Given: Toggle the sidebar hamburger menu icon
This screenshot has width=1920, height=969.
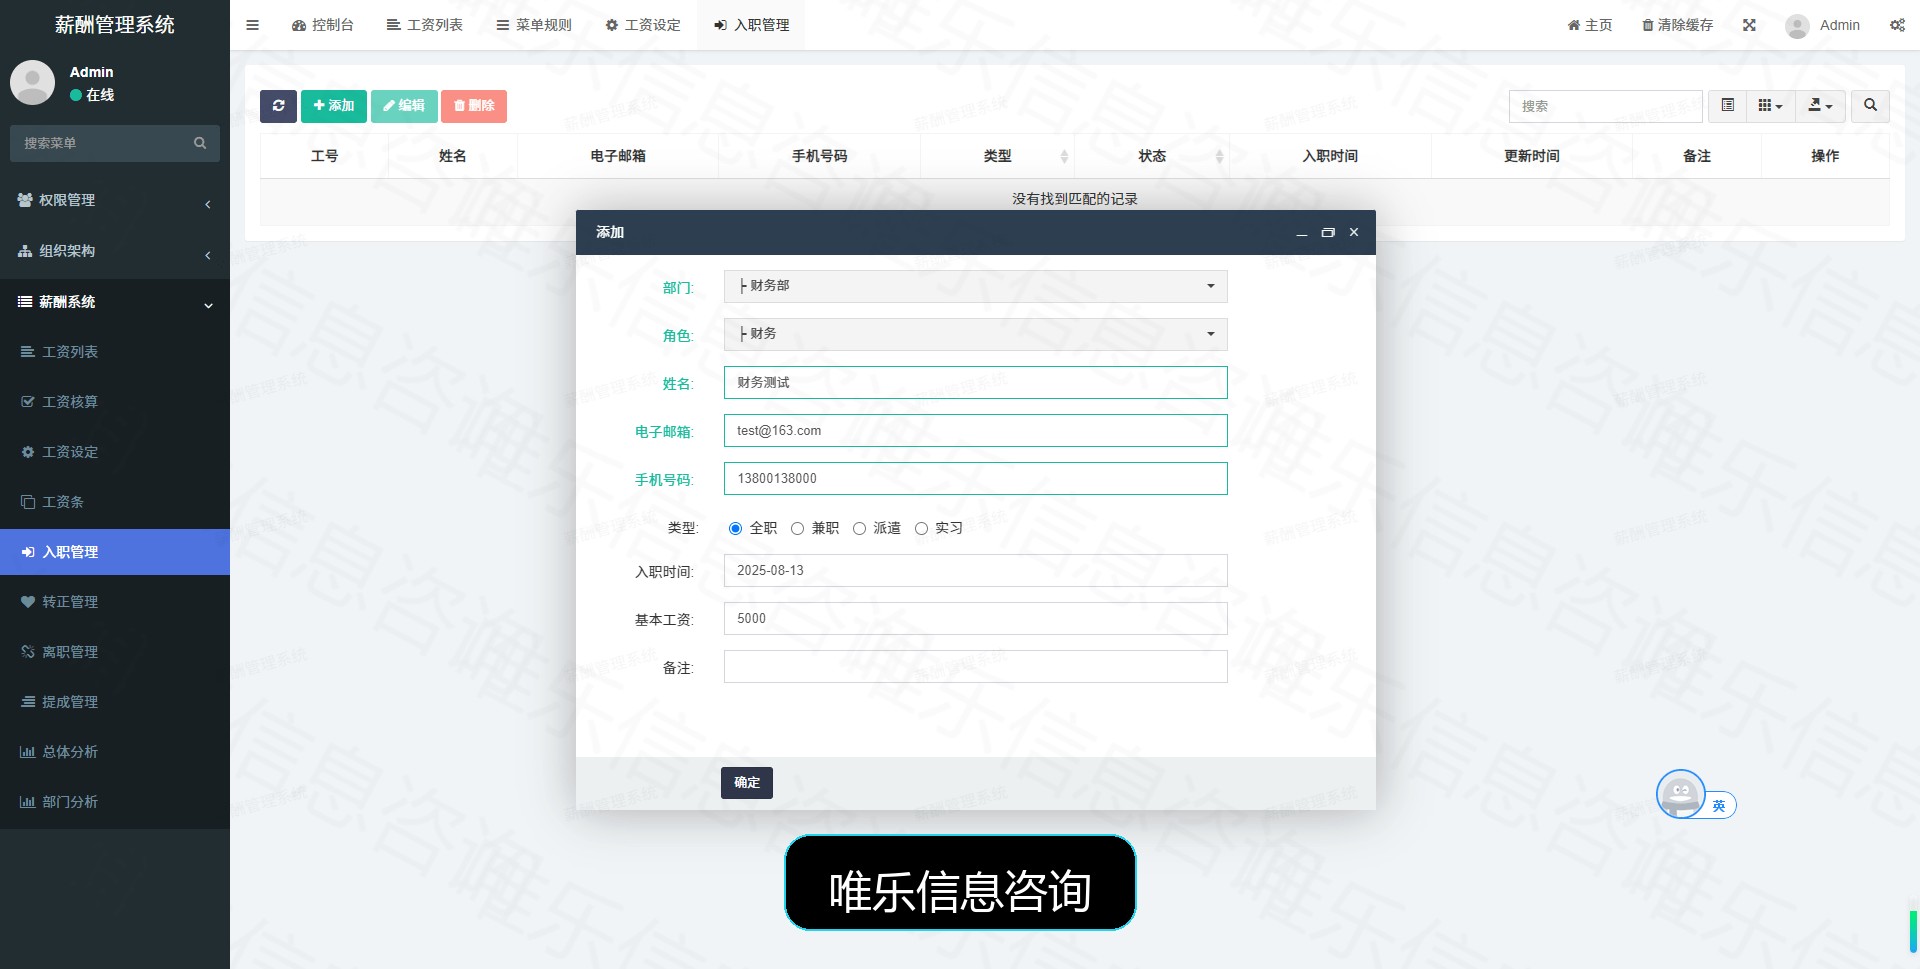Looking at the screenshot, I should [x=252, y=25].
